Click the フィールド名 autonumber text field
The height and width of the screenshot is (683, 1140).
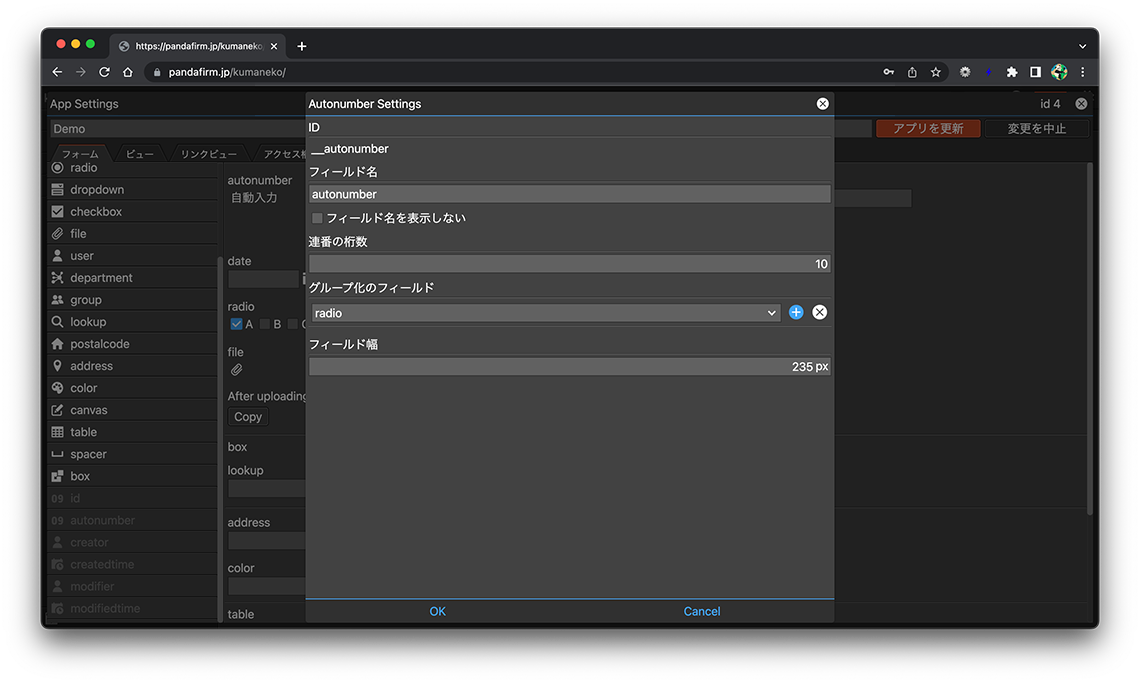(569, 194)
